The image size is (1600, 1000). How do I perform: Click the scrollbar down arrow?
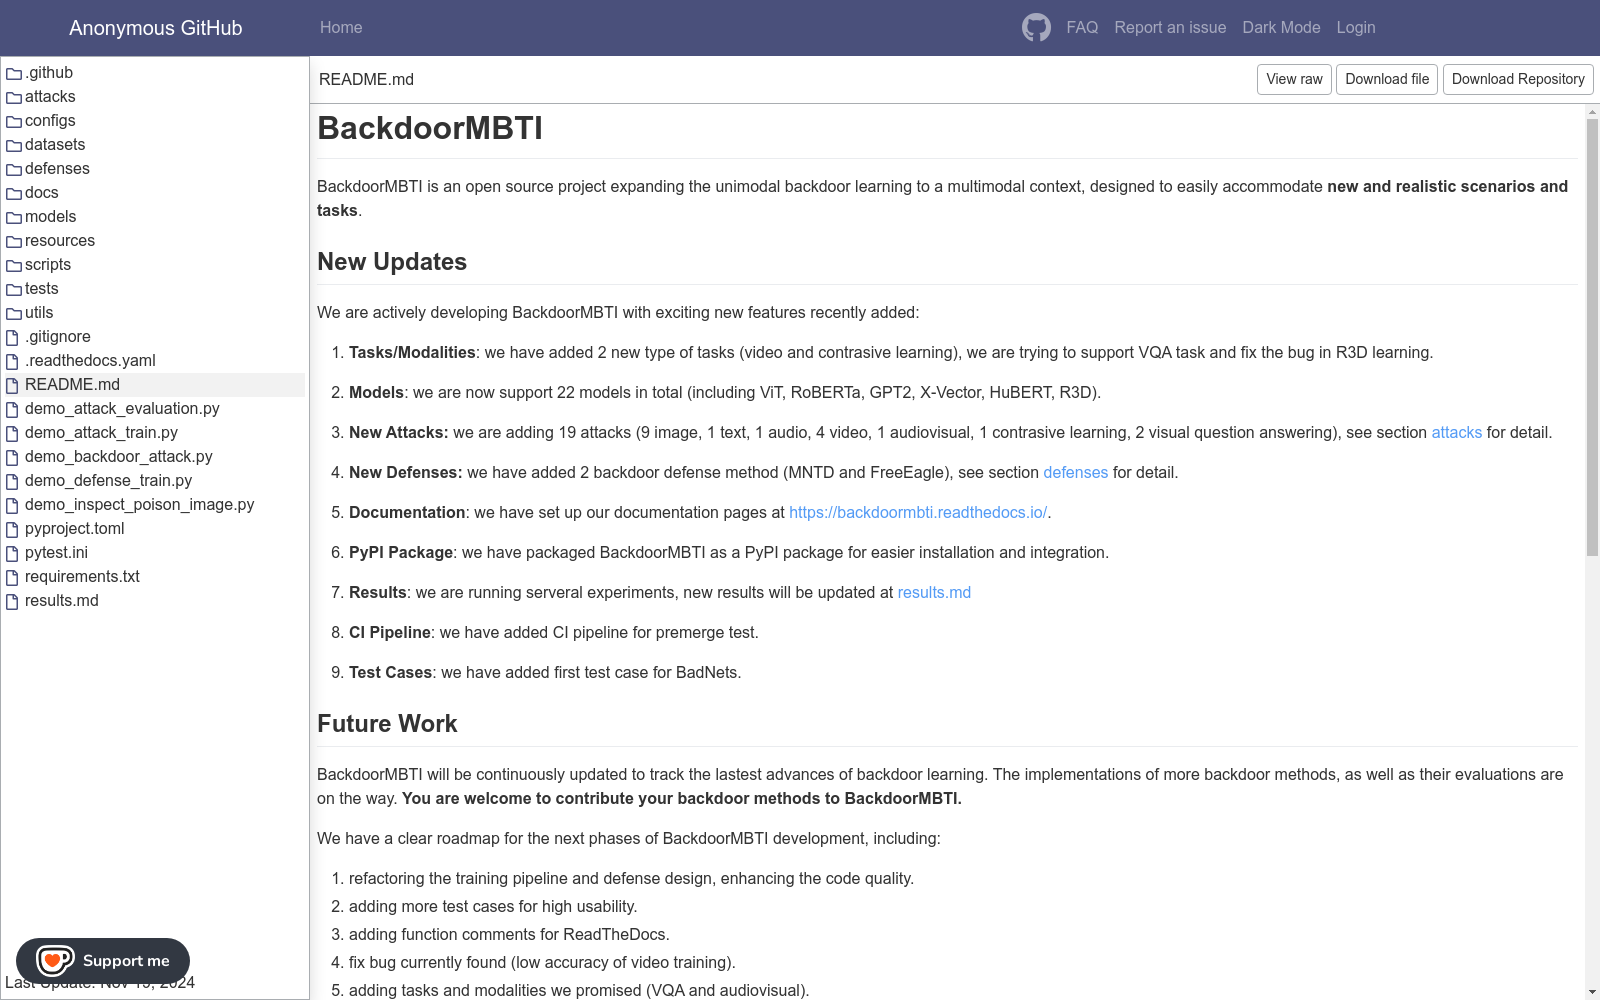(x=1592, y=992)
